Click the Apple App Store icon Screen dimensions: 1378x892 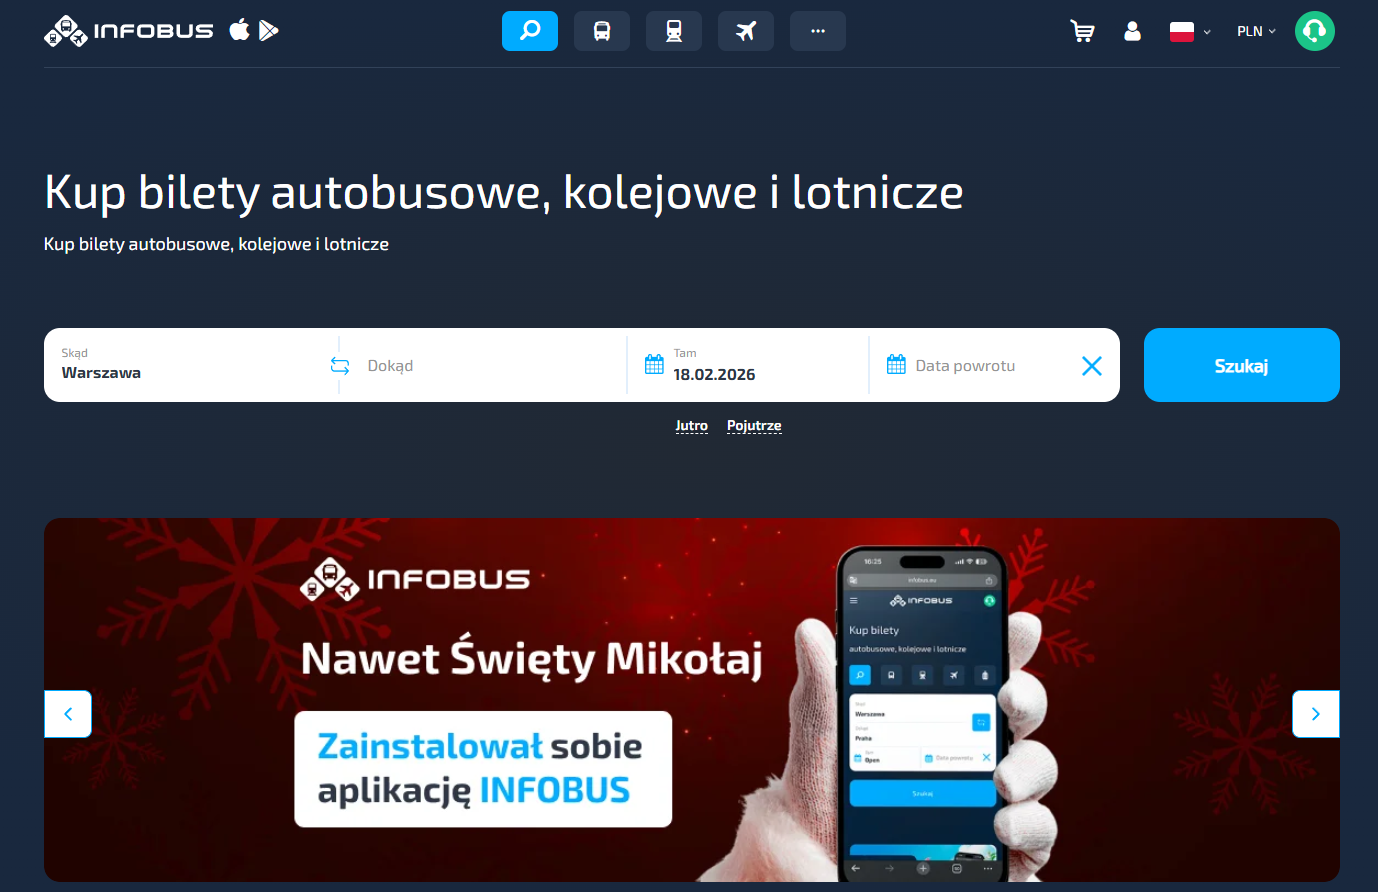tap(240, 30)
